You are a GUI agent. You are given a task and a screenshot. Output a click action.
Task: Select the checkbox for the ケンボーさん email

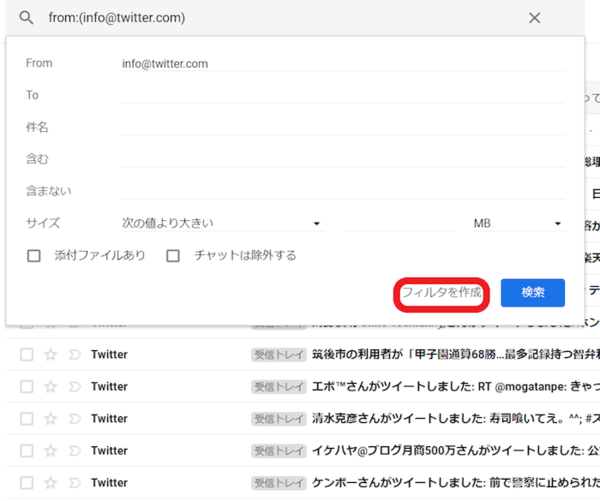[x=27, y=483]
